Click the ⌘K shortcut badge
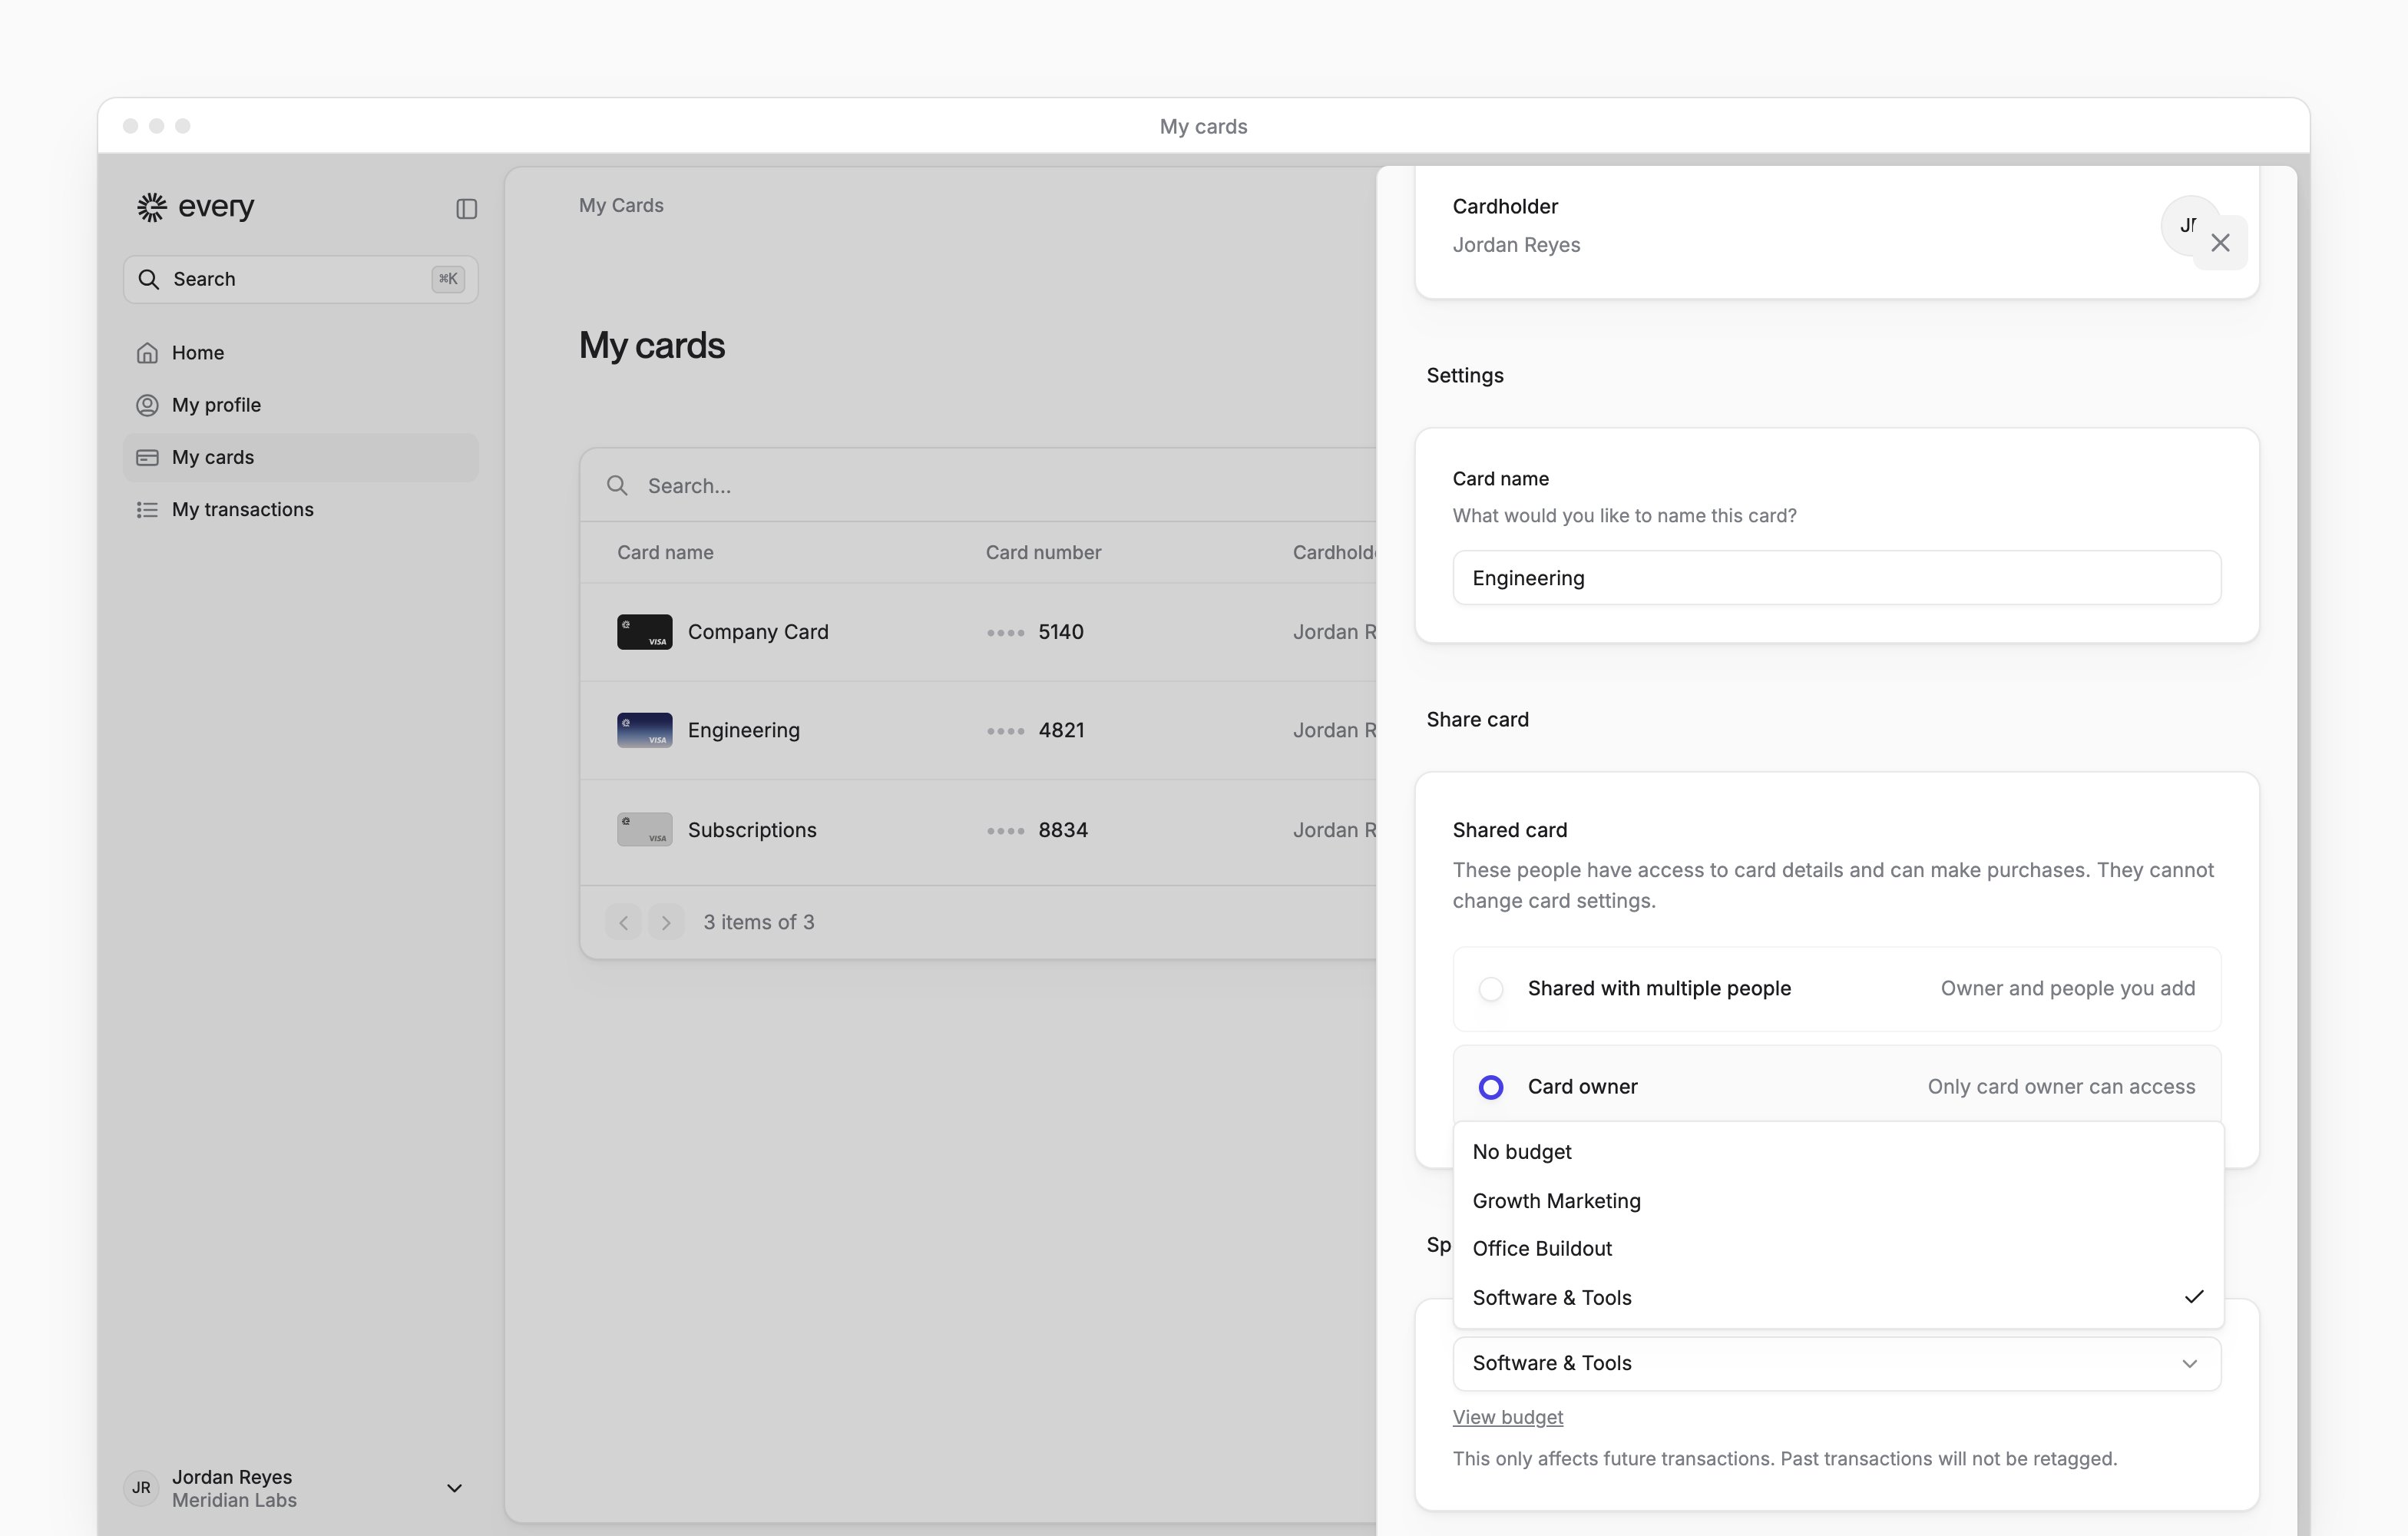Screen dimensions: 2408x1536 [x=448, y=279]
